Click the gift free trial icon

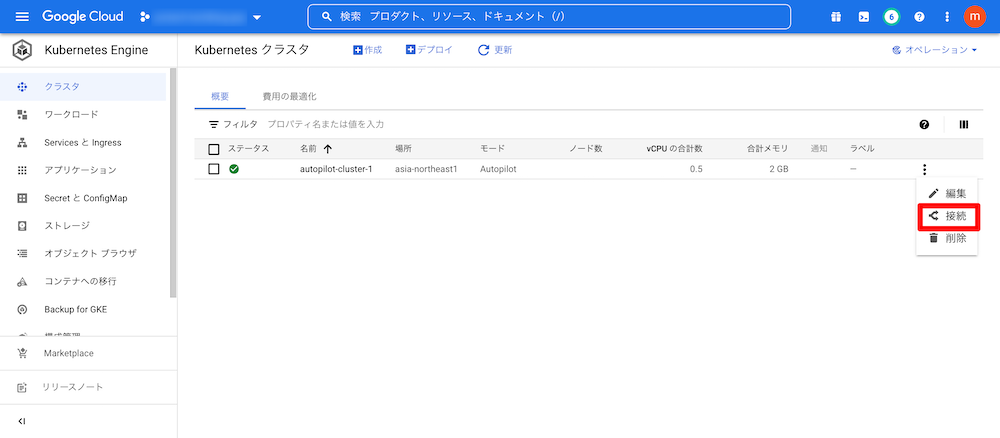(x=836, y=17)
